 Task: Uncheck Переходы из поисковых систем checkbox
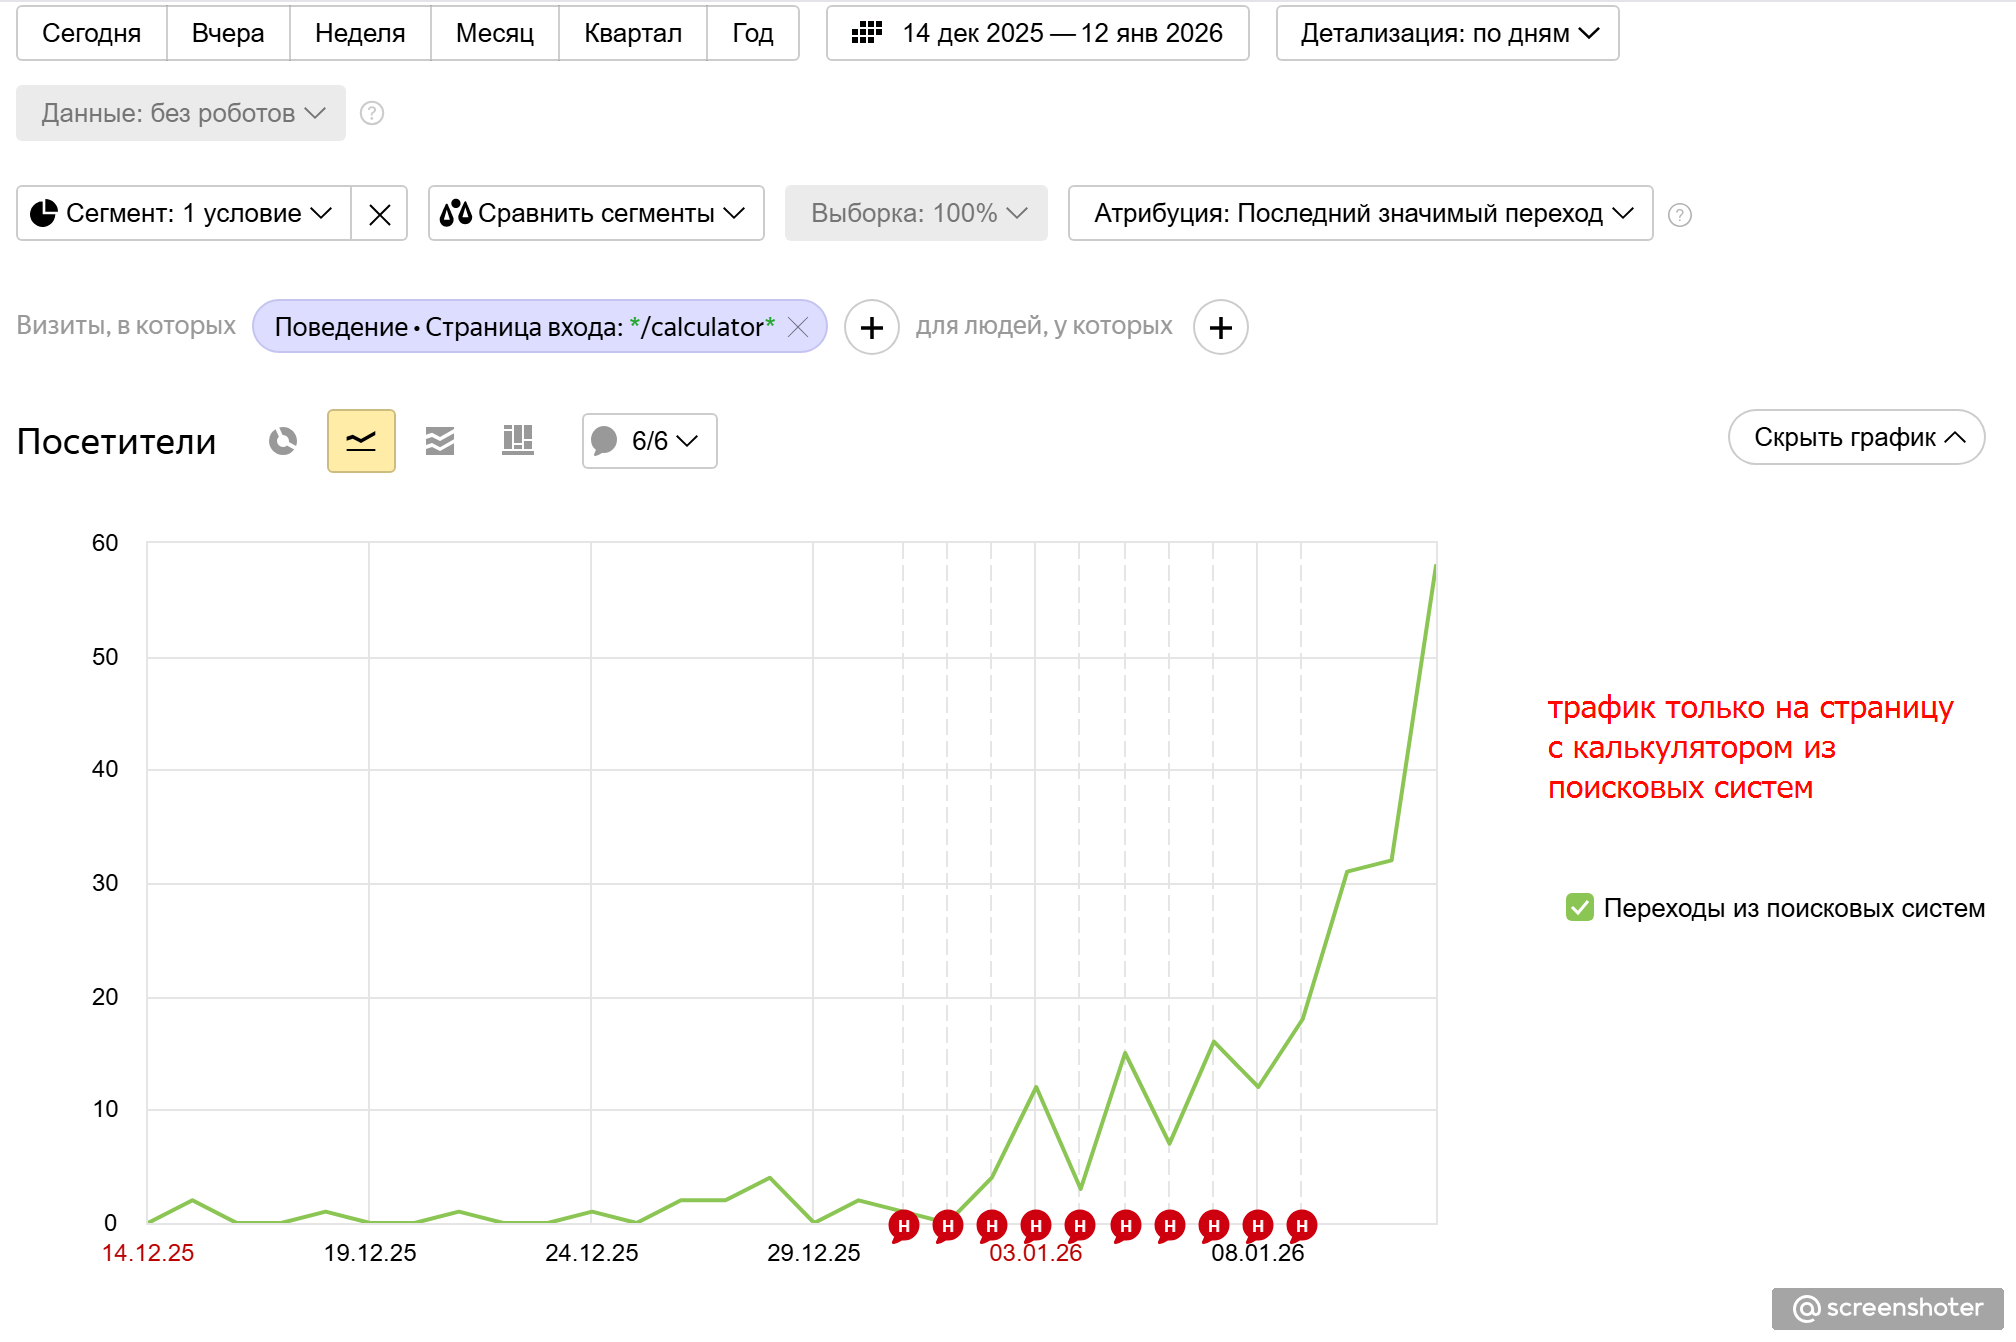point(1579,907)
